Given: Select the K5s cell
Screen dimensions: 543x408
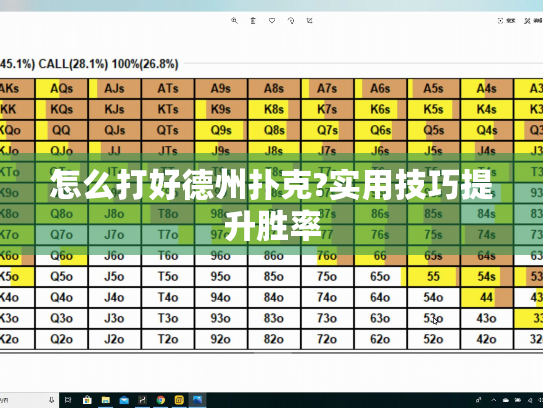Looking at the screenshot, I should pos(434,109).
